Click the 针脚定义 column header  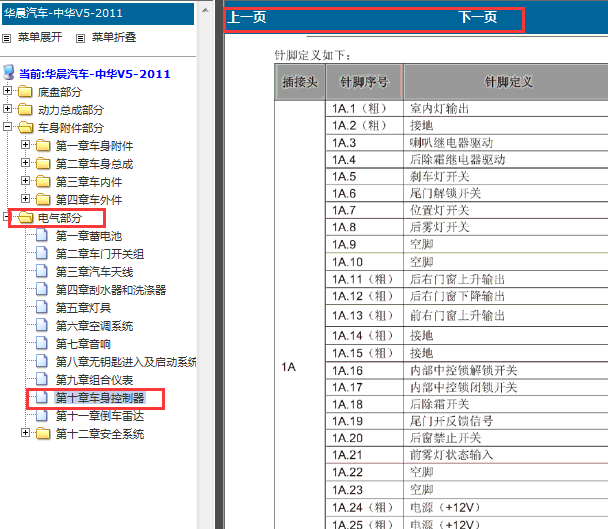coord(508,82)
